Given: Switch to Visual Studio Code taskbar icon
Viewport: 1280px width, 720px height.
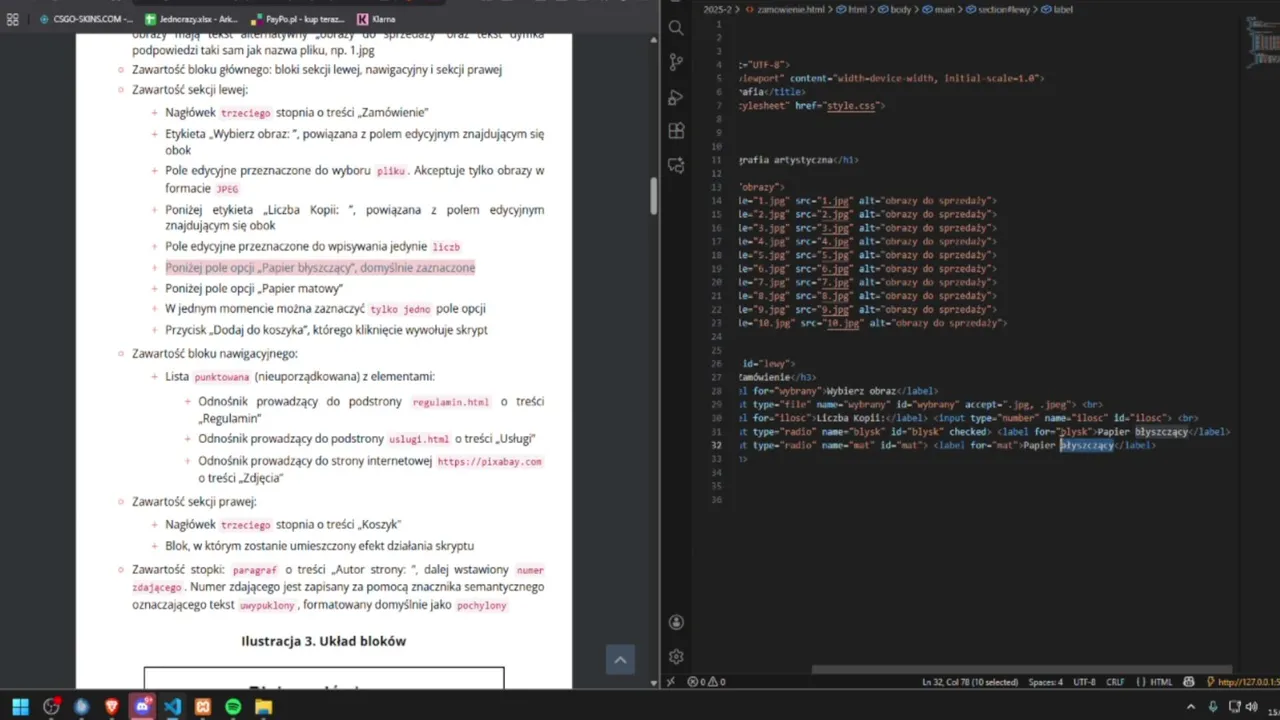Looking at the screenshot, I should [172, 706].
